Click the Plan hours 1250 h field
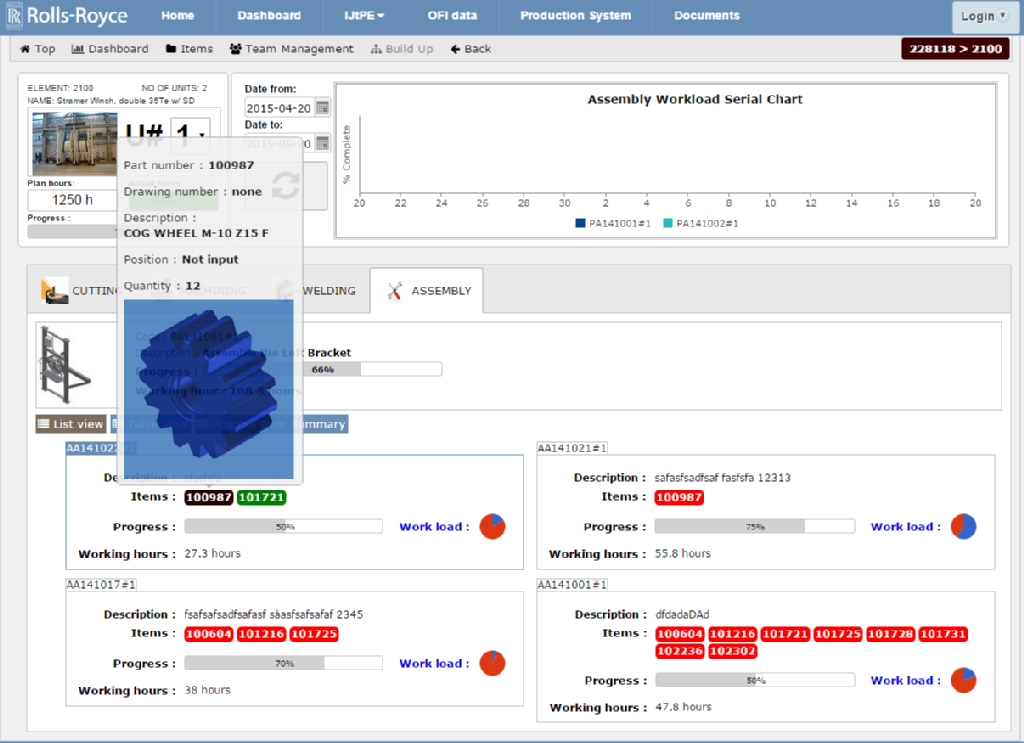 pos(72,200)
